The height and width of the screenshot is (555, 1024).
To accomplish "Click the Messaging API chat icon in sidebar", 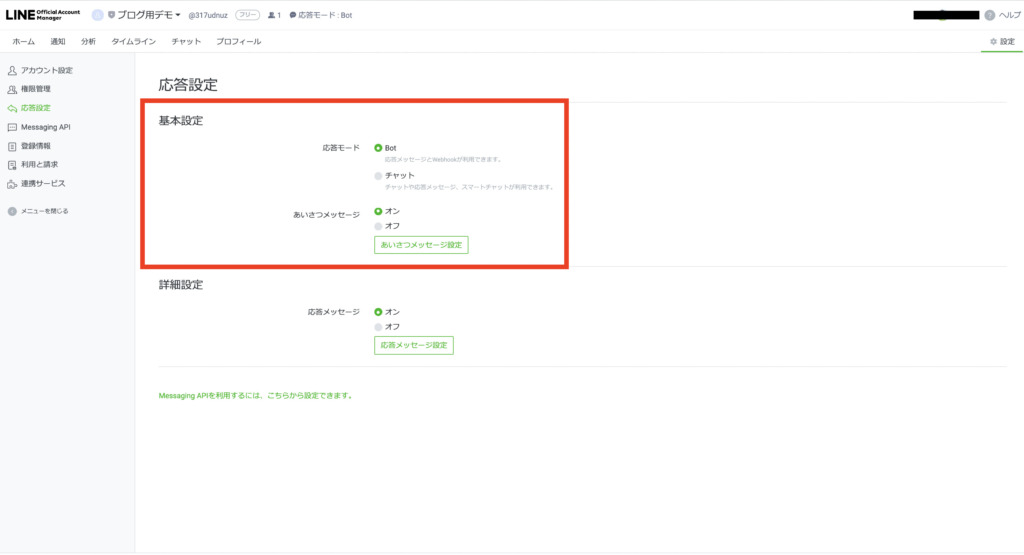I will [12, 128].
